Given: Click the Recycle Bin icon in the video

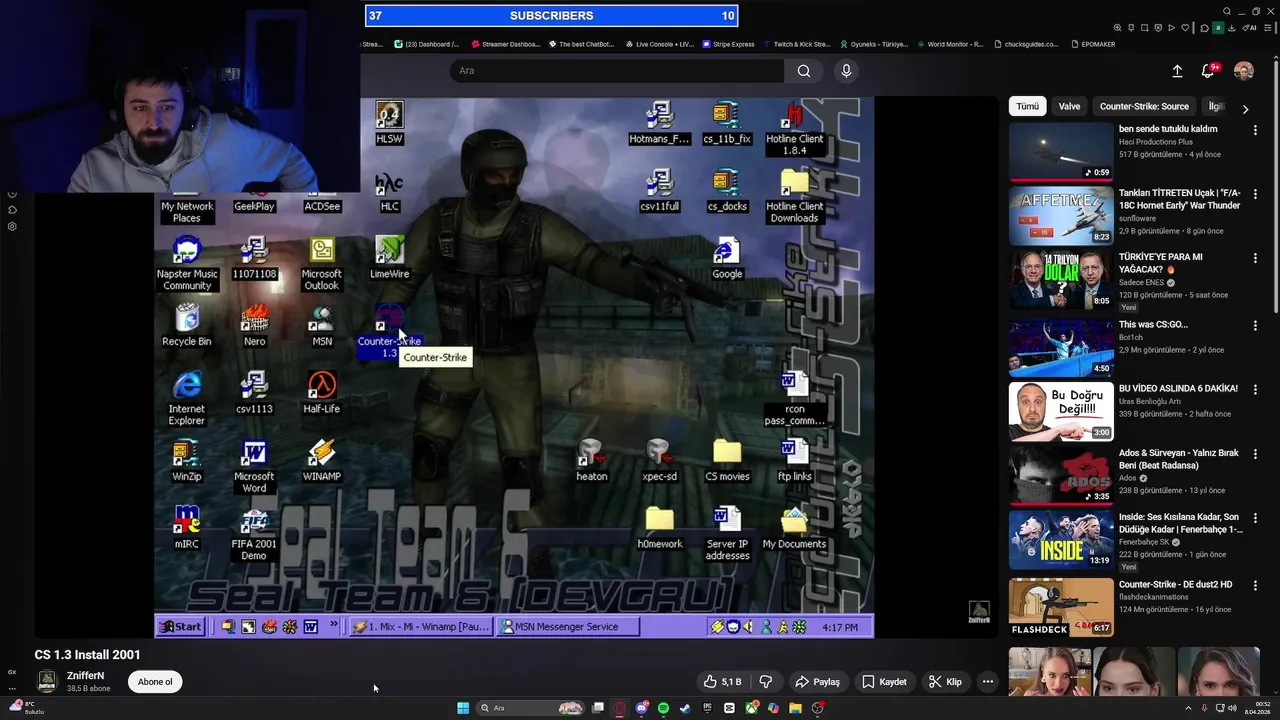Looking at the screenshot, I should [x=186, y=326].
